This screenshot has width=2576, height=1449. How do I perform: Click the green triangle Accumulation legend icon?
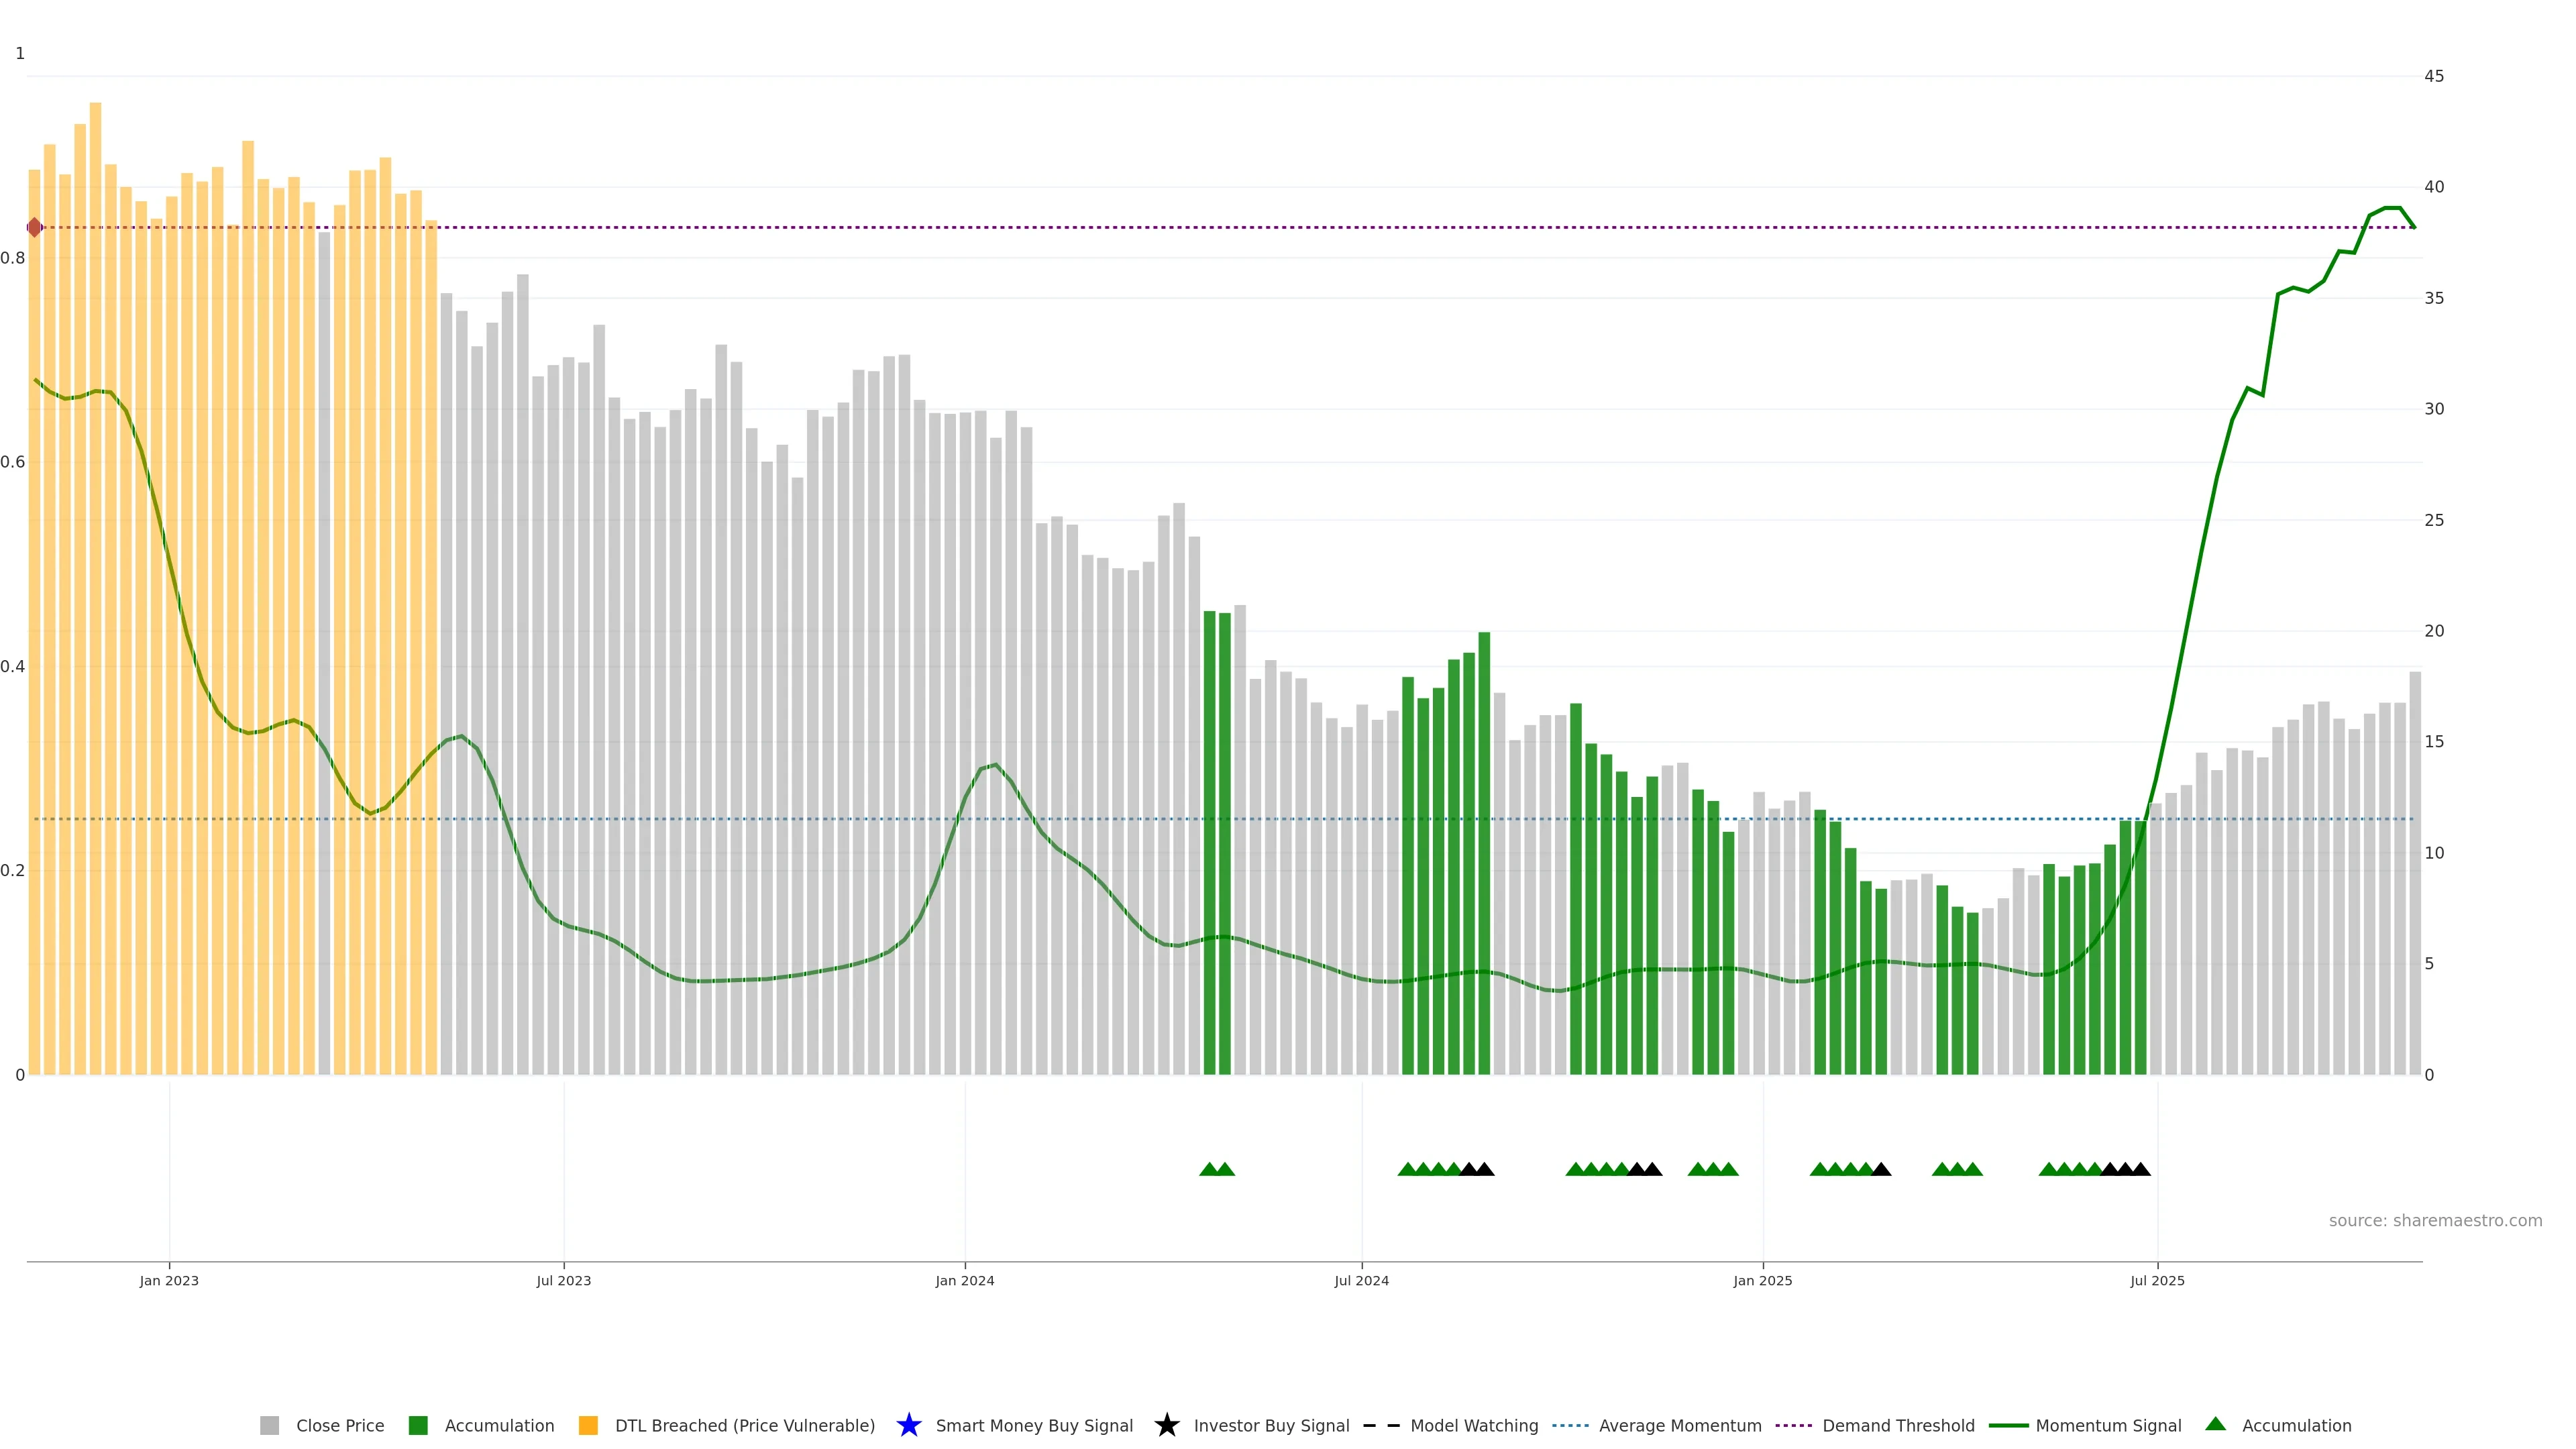pyautogui.click(x=2215, y=1424)
